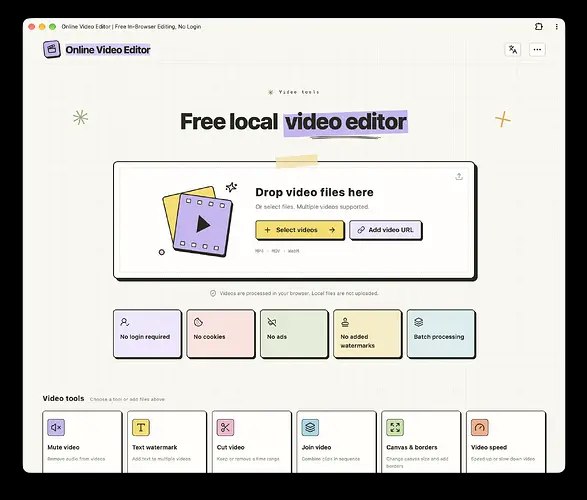
Task: Click the No ads card
Action: click(294, 334)
